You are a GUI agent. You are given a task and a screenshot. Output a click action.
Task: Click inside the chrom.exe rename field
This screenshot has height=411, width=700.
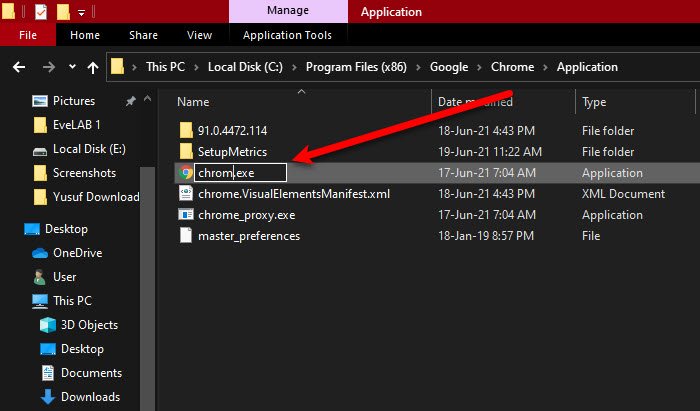240,172
